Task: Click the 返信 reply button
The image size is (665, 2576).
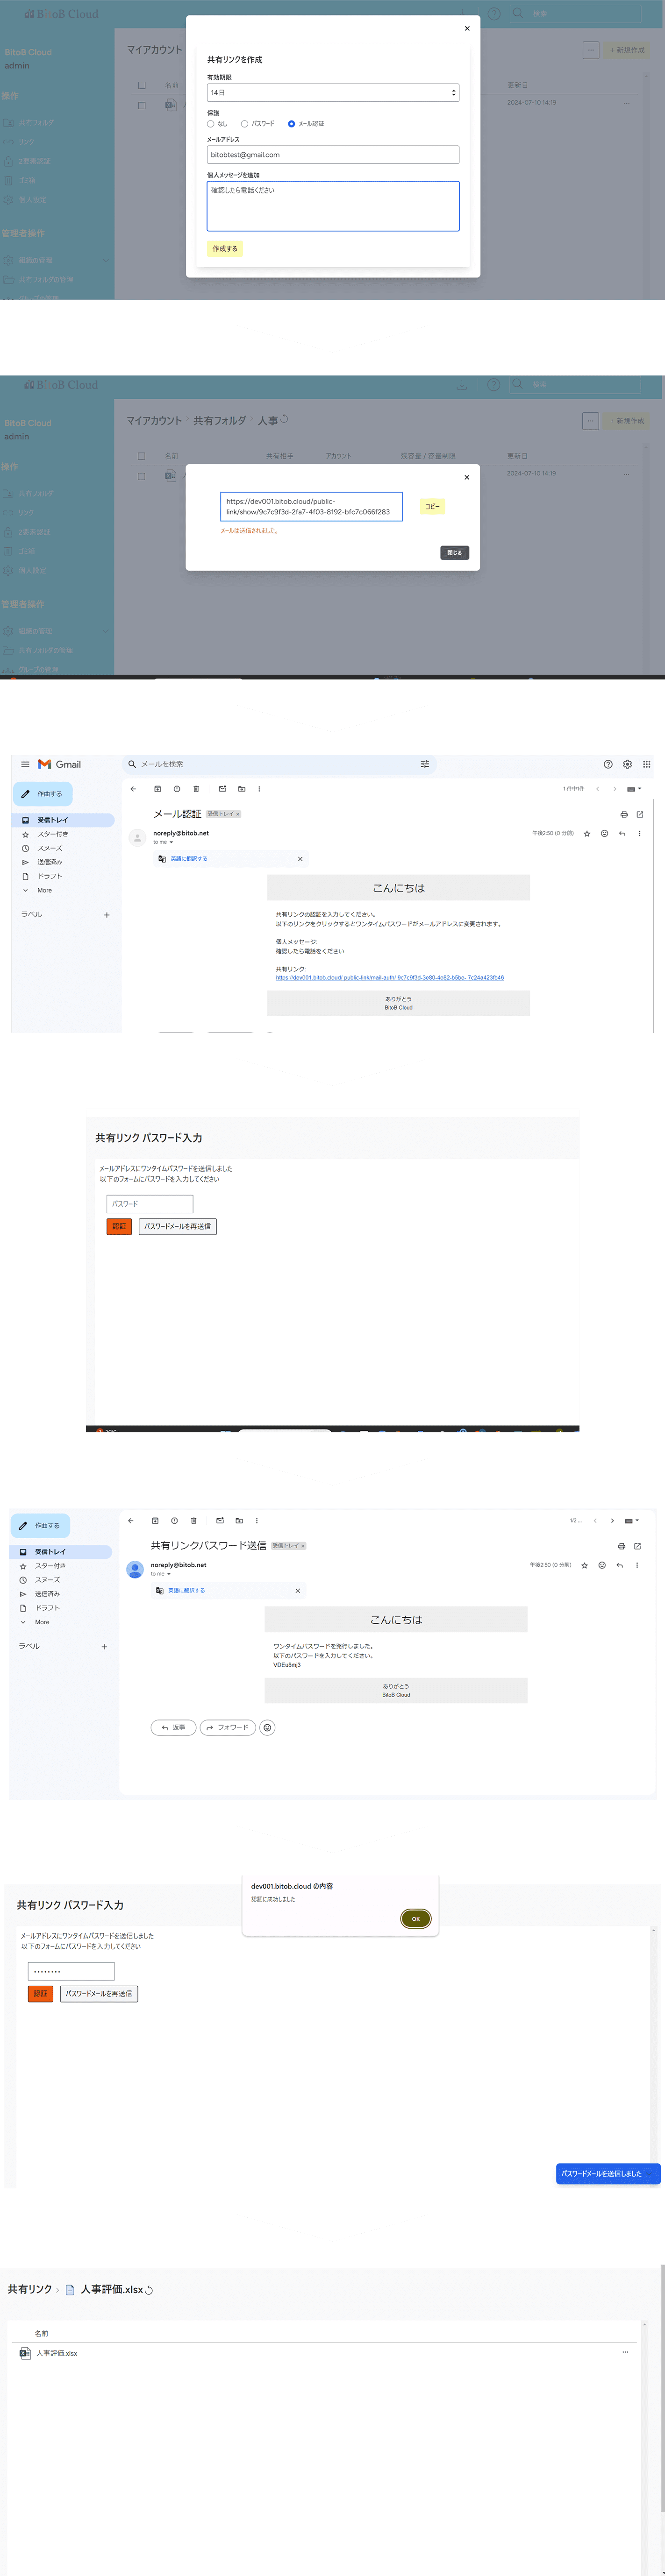Action: [x=174, y=1727]
